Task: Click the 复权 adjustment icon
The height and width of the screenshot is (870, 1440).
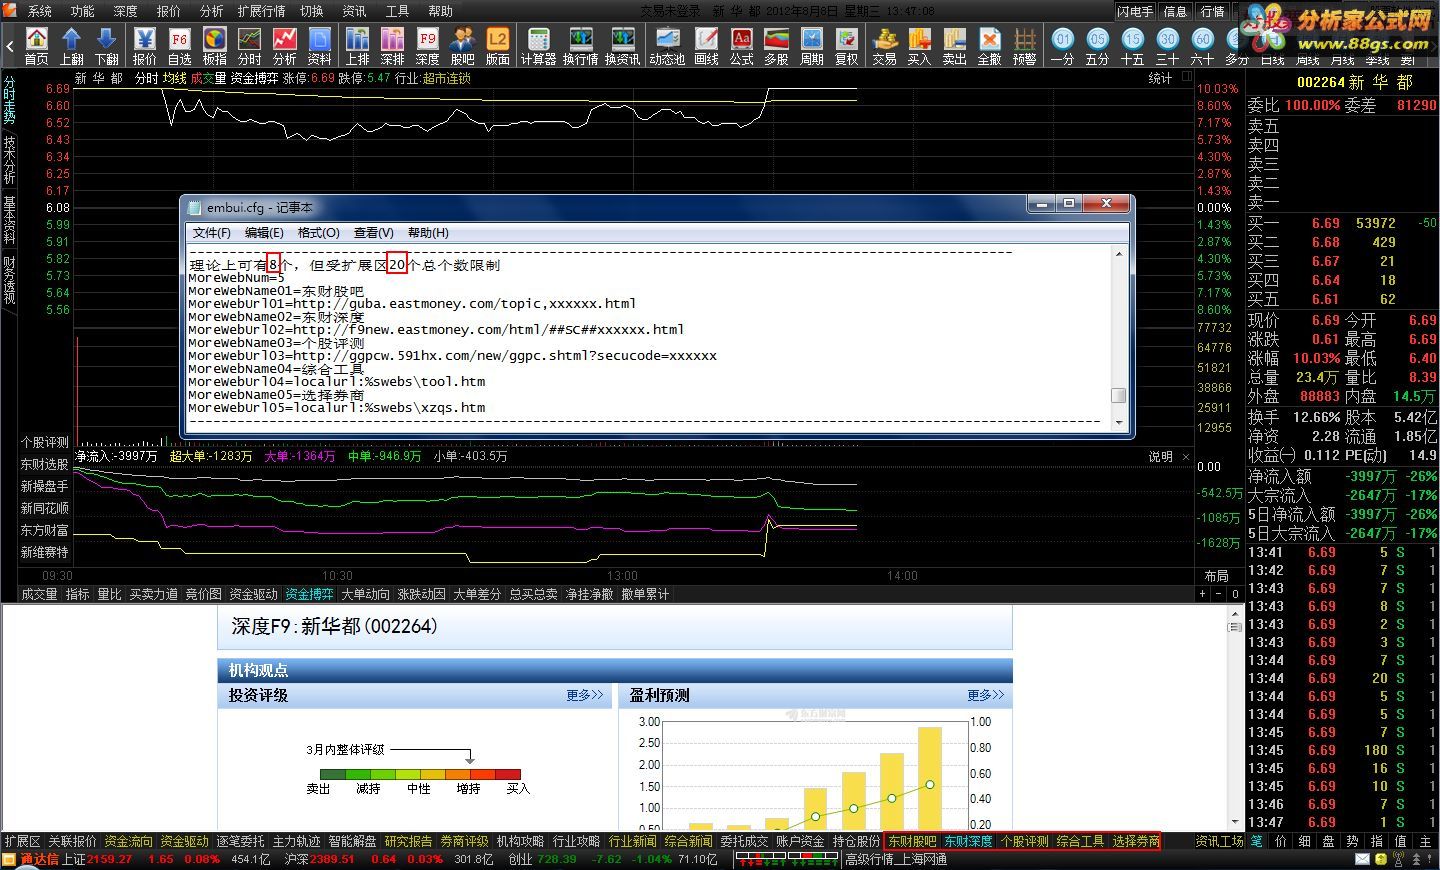Action: click(x=847, y=46)
